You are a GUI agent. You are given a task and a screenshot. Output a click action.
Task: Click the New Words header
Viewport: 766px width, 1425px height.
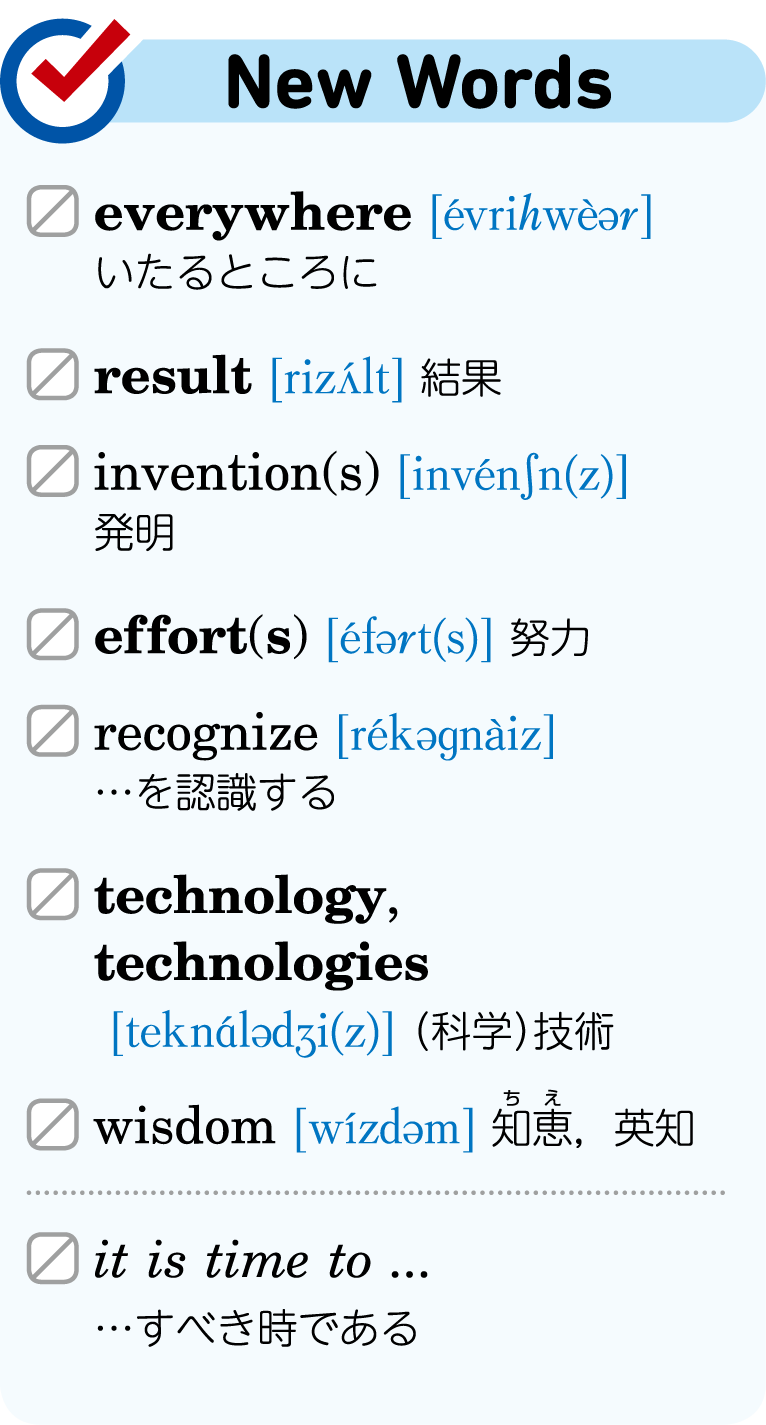[419, 82]
